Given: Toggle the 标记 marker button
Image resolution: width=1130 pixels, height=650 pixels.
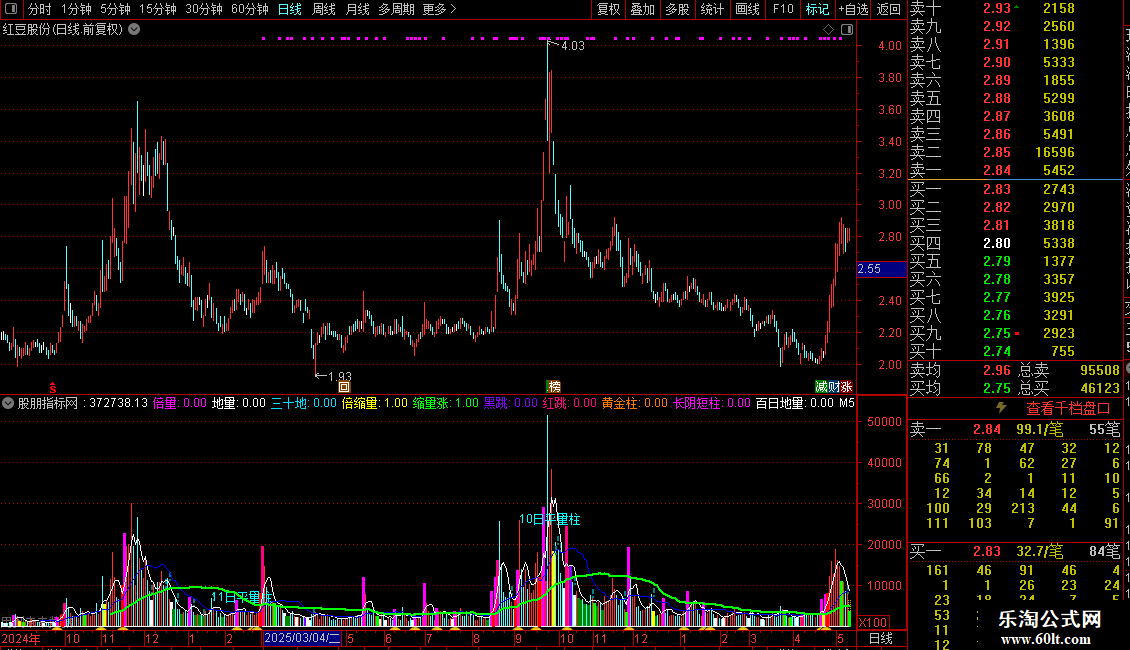Looking at the screenshot, I should pyautogui.click(x=817, y=9).
